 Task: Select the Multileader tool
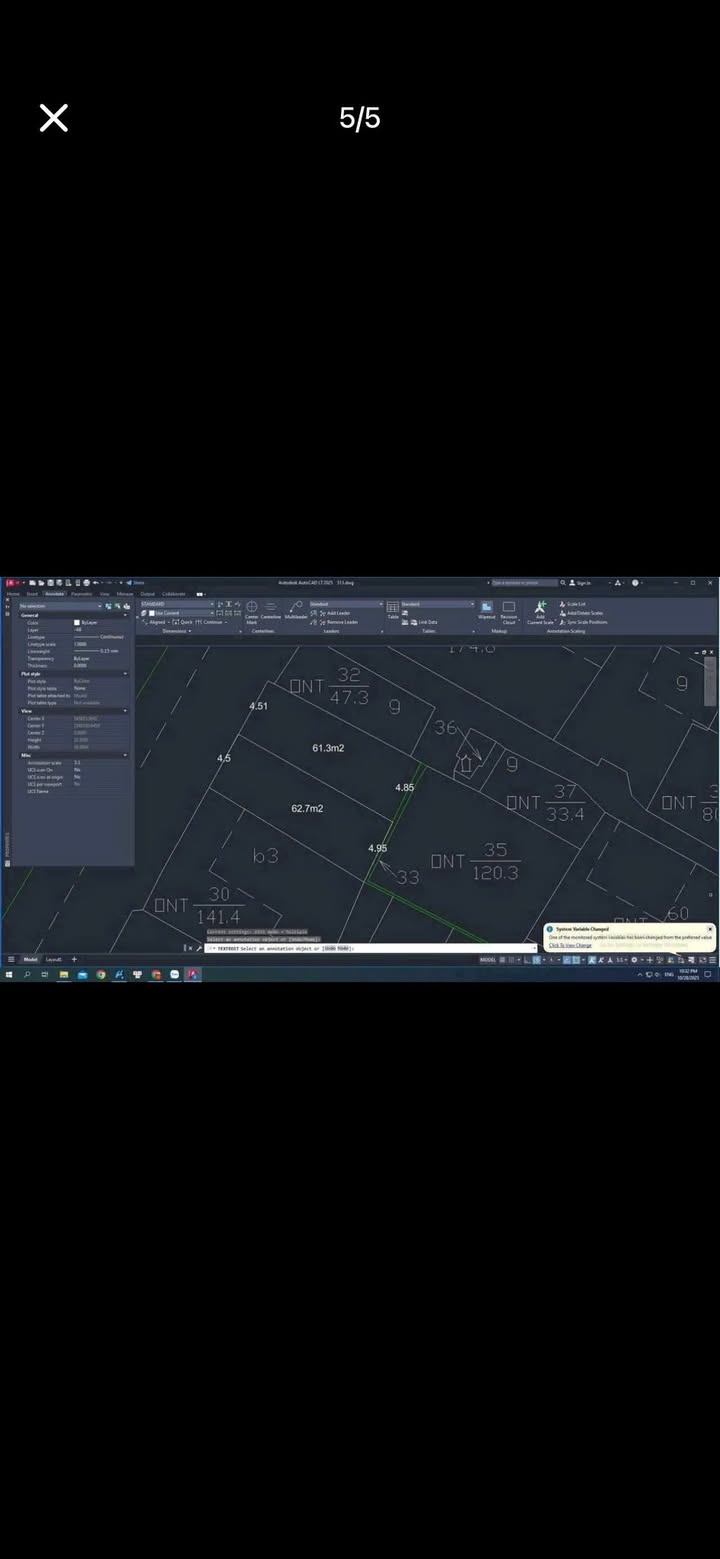pos(296,610)
